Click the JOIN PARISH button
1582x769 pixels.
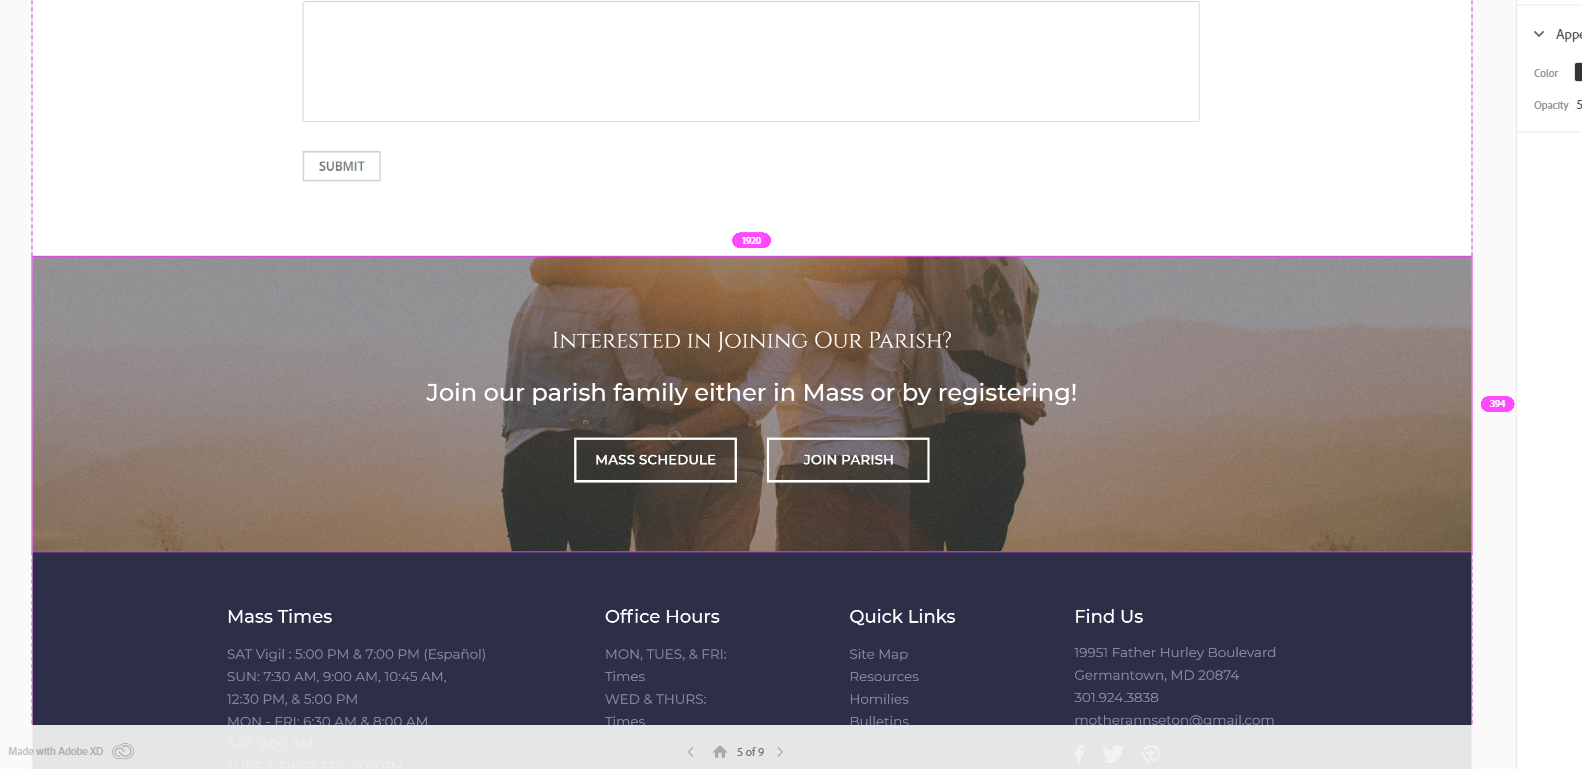pyautogui.click(x=848, y=460)
